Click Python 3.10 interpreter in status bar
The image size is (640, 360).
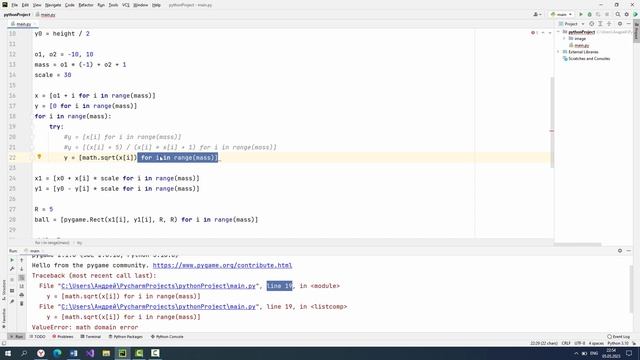[619, 344]
